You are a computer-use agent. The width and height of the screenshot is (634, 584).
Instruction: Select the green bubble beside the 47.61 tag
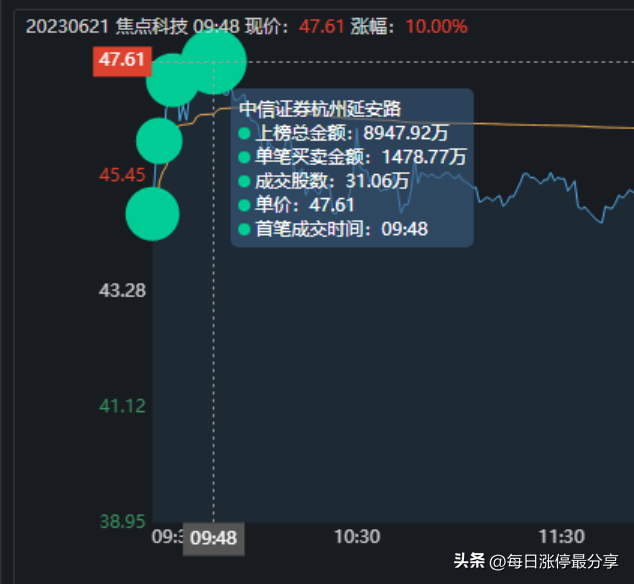coord(172,80)
